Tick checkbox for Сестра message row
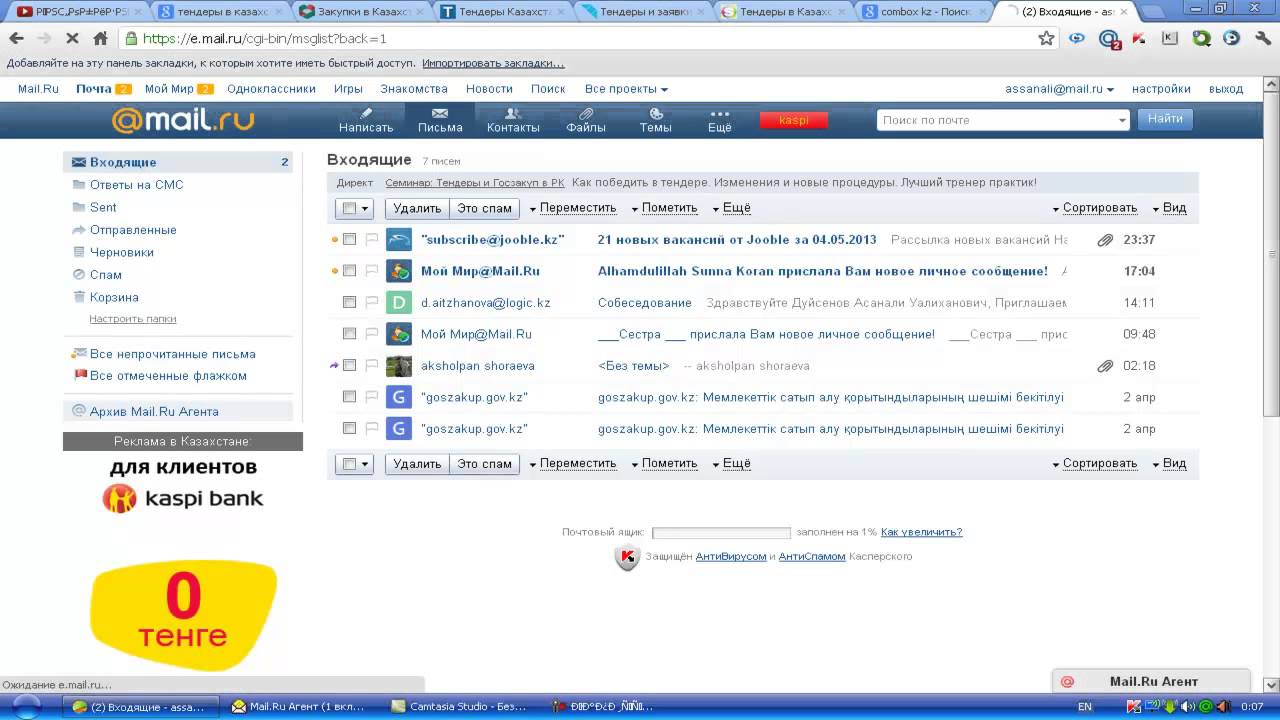1280x720 pixels. click(349, 334)
